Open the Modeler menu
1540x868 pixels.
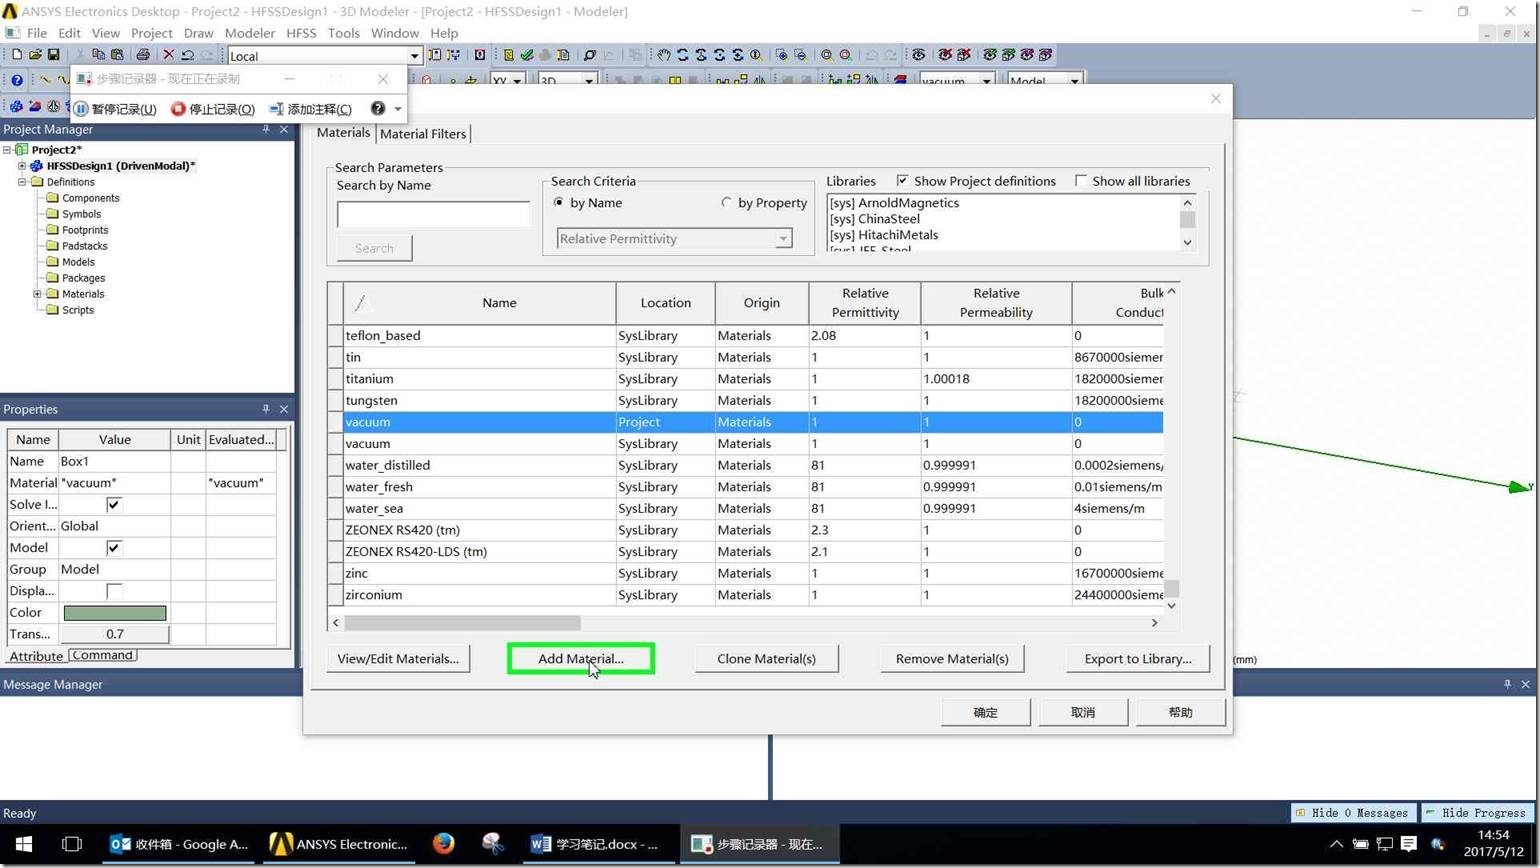249,33
